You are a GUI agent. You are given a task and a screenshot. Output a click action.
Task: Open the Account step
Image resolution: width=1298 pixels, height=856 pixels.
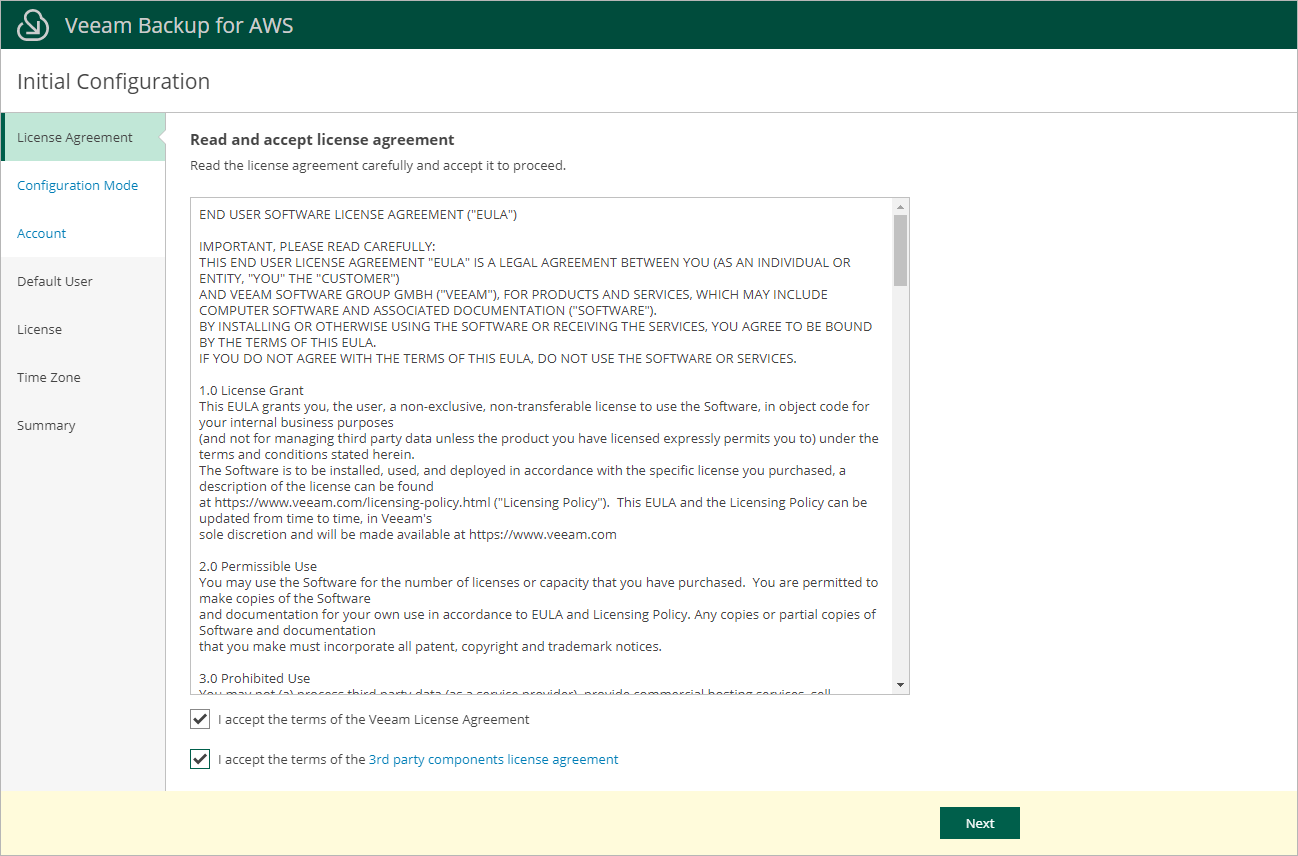click(x=83, y=233)
